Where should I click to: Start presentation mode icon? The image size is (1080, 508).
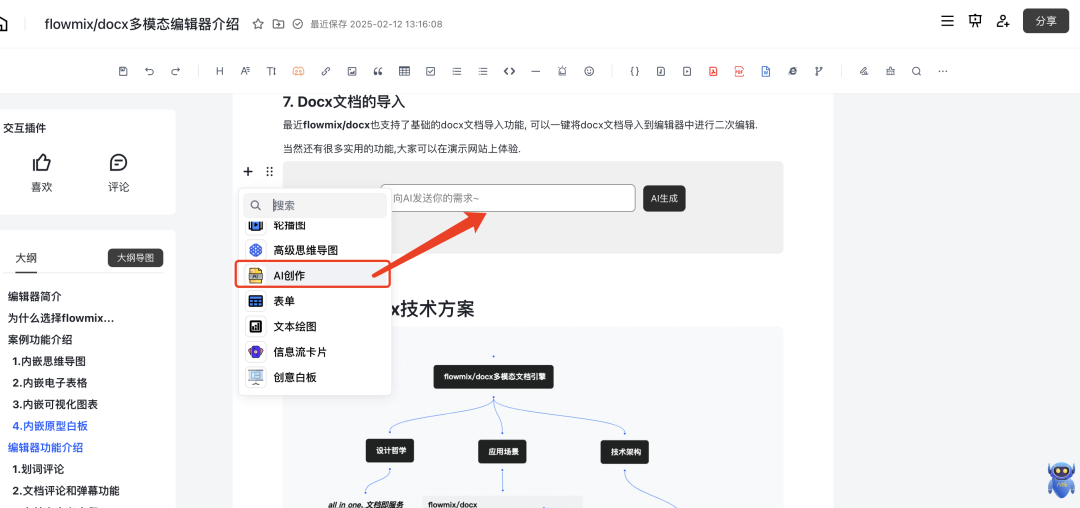(x=975, y=21)
